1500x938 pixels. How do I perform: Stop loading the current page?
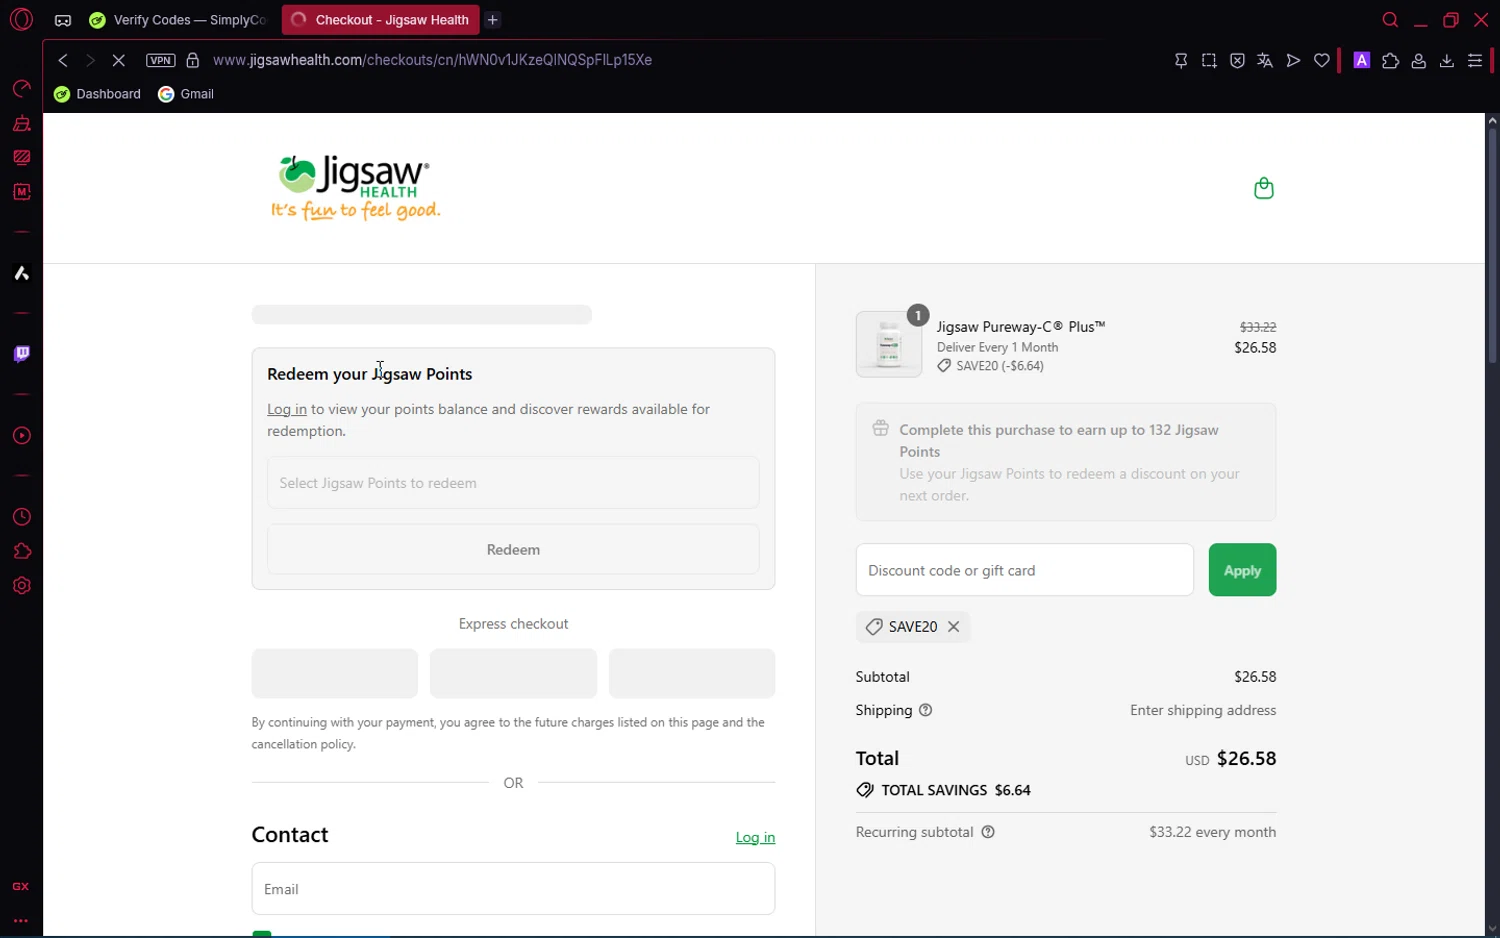click(x=118, y=60)
